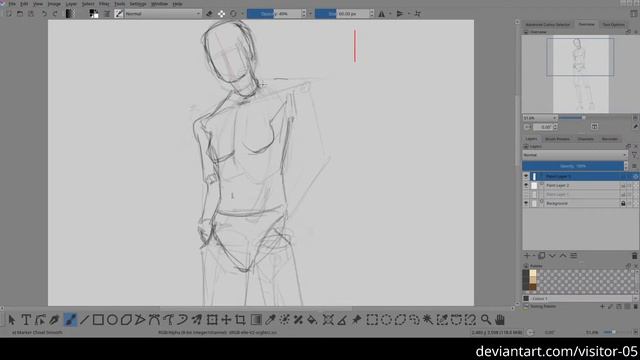Image resolution: width=640 pixels, height=360 pixels.
Task: Select the Move tool
Action: tap(226, 320)
